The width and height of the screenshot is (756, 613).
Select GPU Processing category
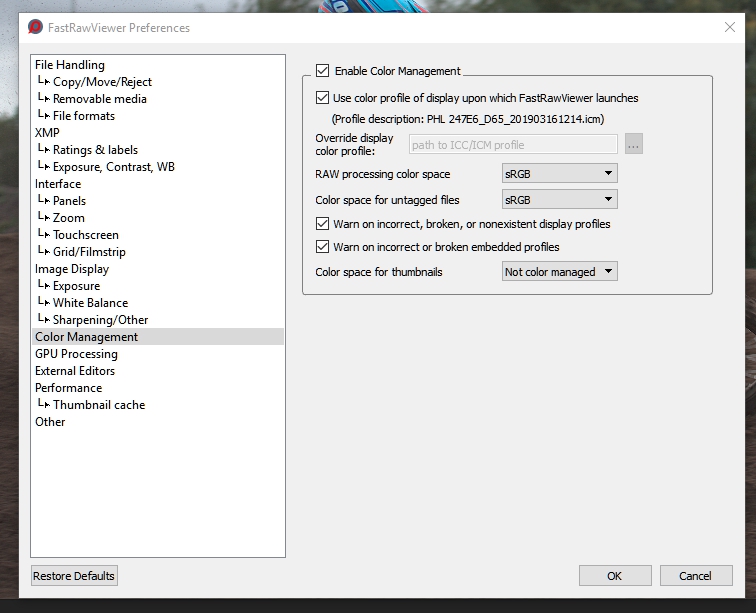pos(158,354)
